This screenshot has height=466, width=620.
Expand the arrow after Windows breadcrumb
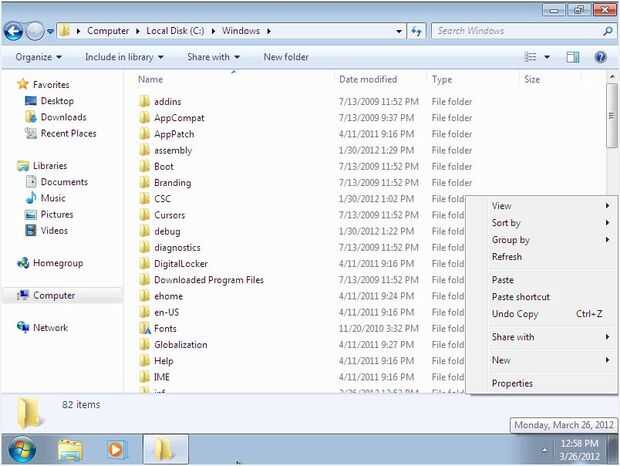coord(269,31)
